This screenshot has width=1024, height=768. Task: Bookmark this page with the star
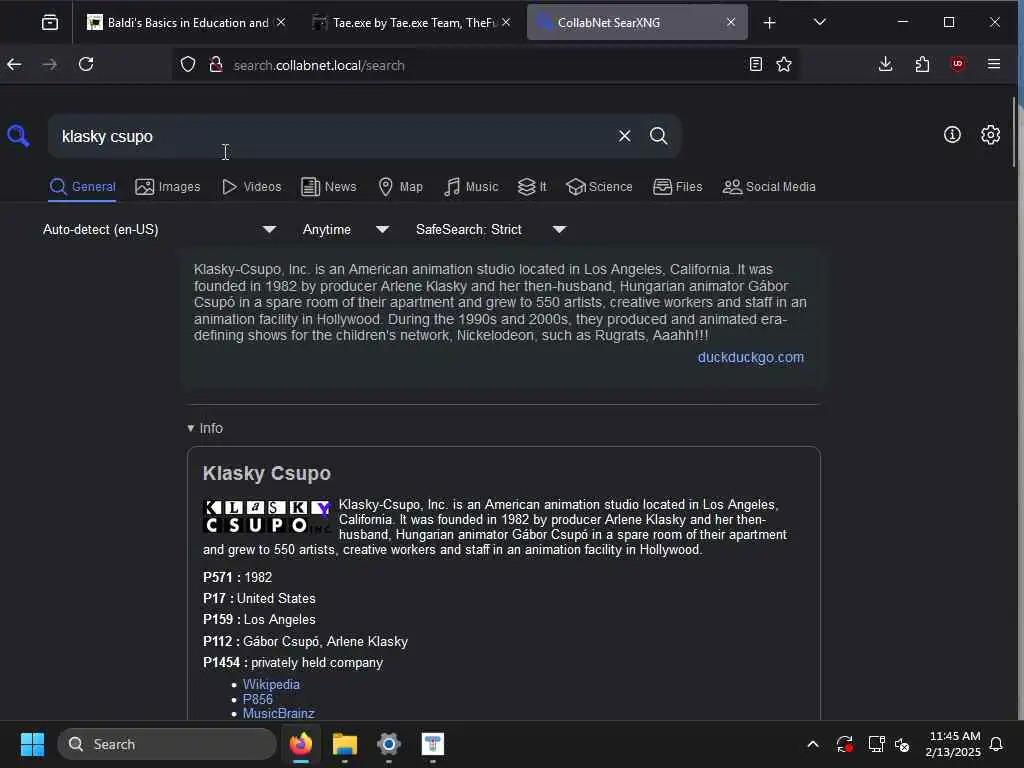[x=784, y=64]
